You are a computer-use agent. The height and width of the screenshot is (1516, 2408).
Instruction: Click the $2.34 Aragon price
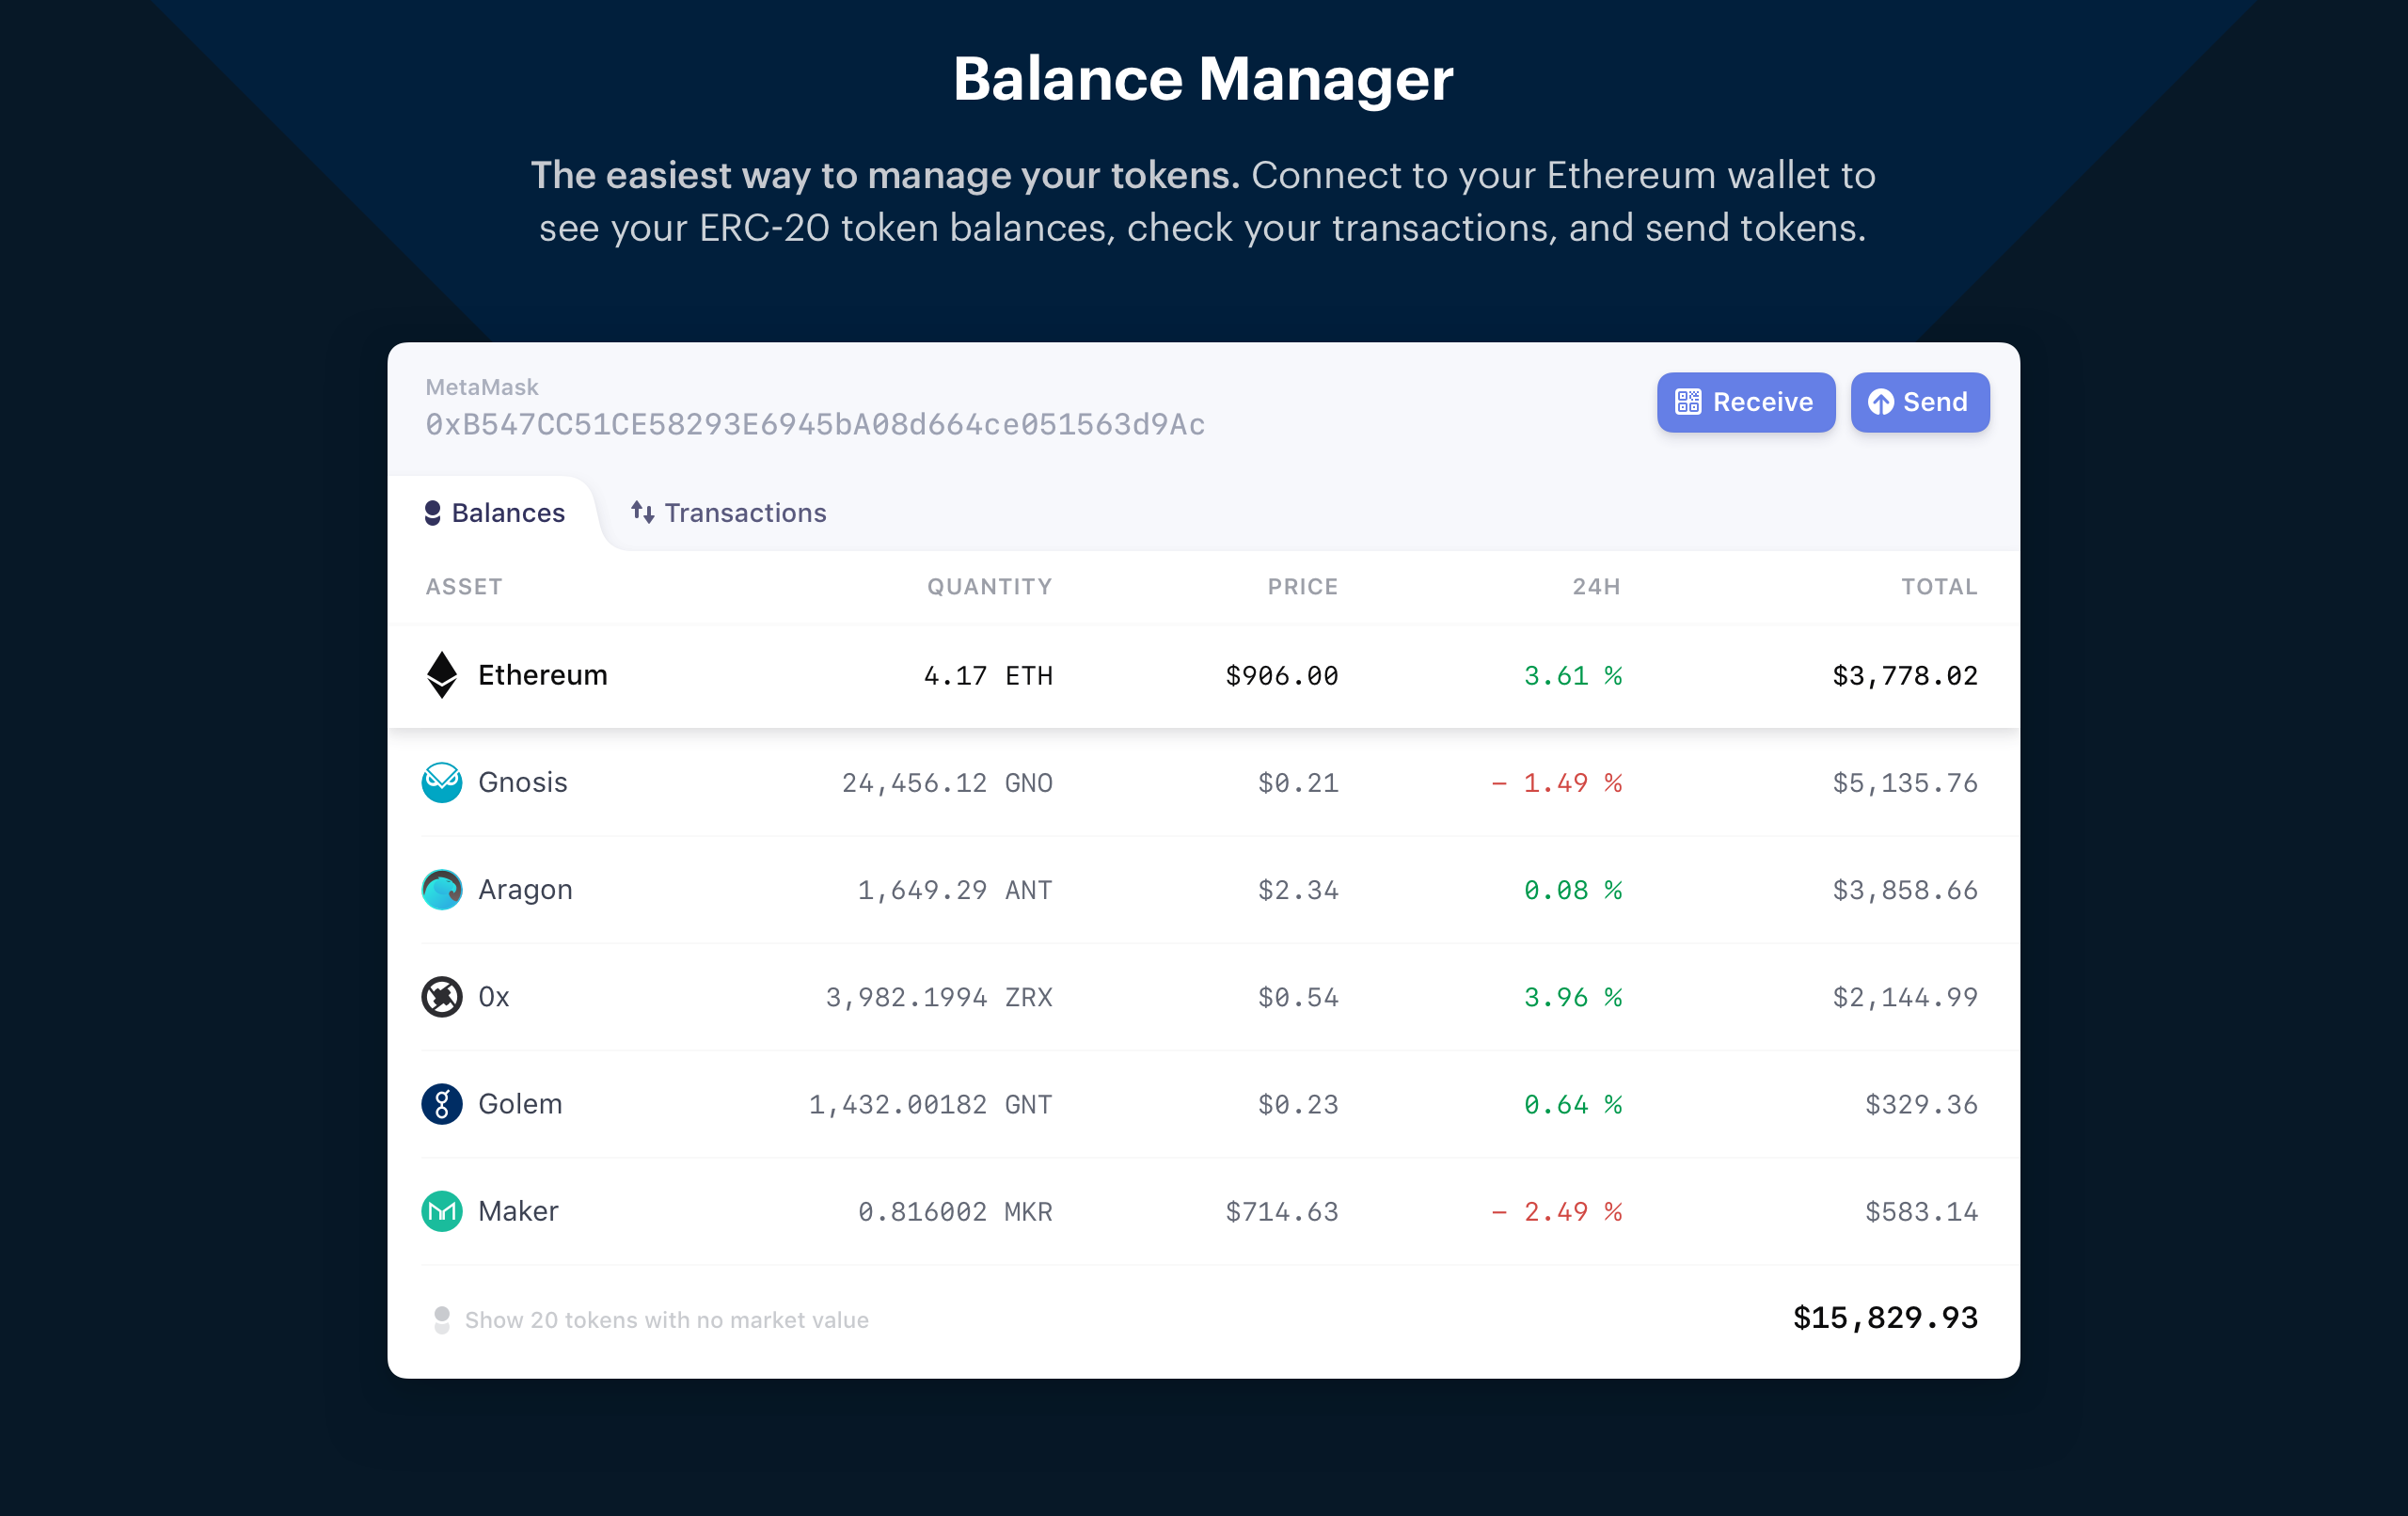[x=1298, y=890]
